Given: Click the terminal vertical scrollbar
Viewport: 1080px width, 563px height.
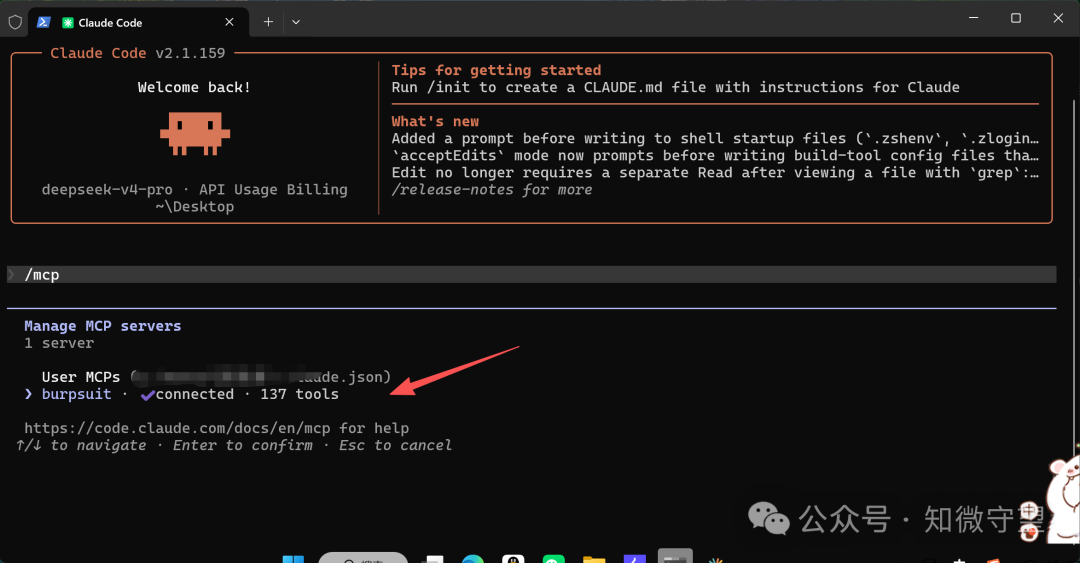Looking at the screenshot, I should click(1075, 276).
